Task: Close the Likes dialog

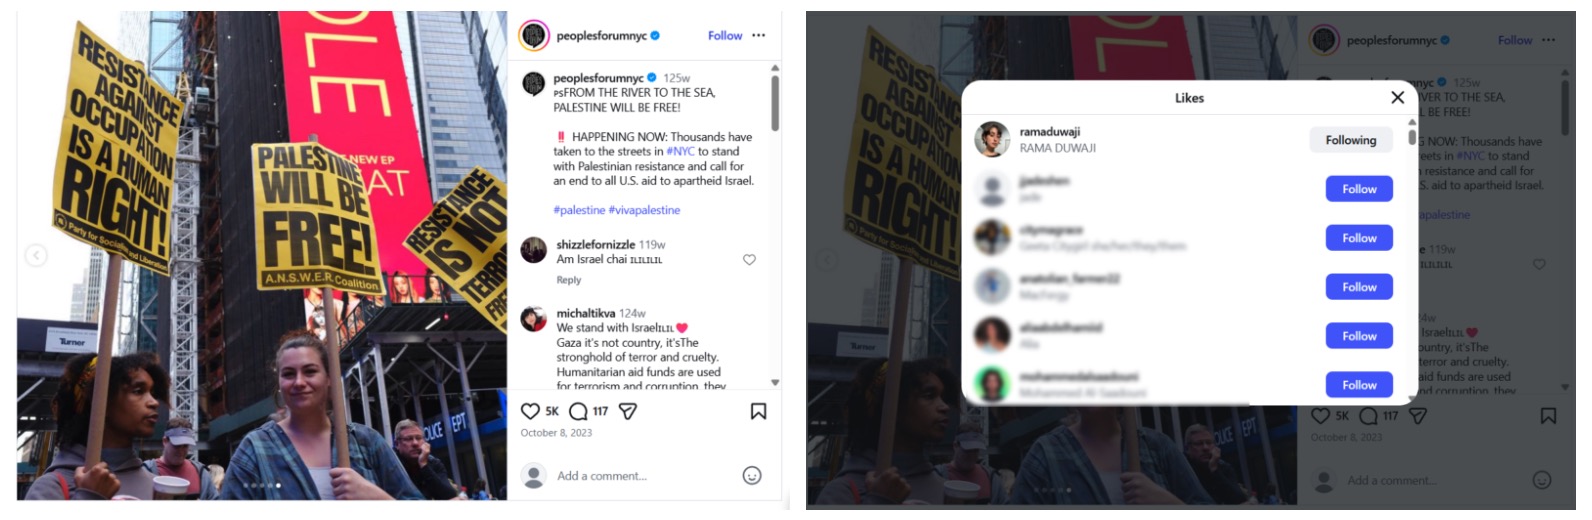Action: click(1397, 97)
